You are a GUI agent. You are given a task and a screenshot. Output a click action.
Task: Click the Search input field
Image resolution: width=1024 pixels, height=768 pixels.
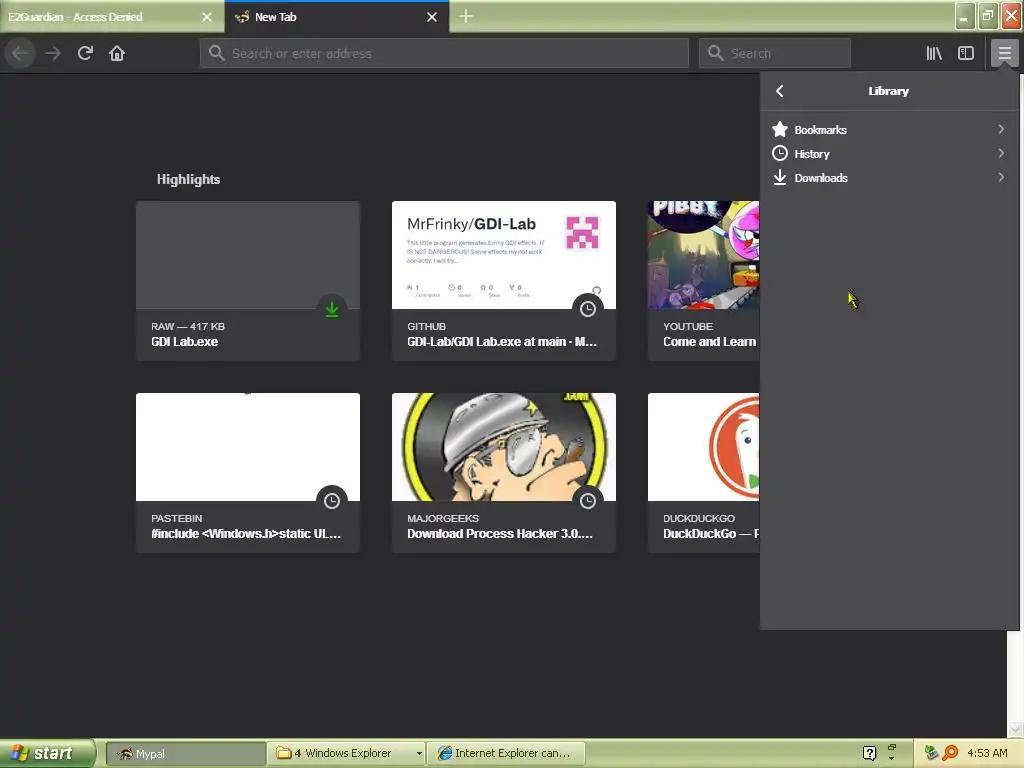775,53
